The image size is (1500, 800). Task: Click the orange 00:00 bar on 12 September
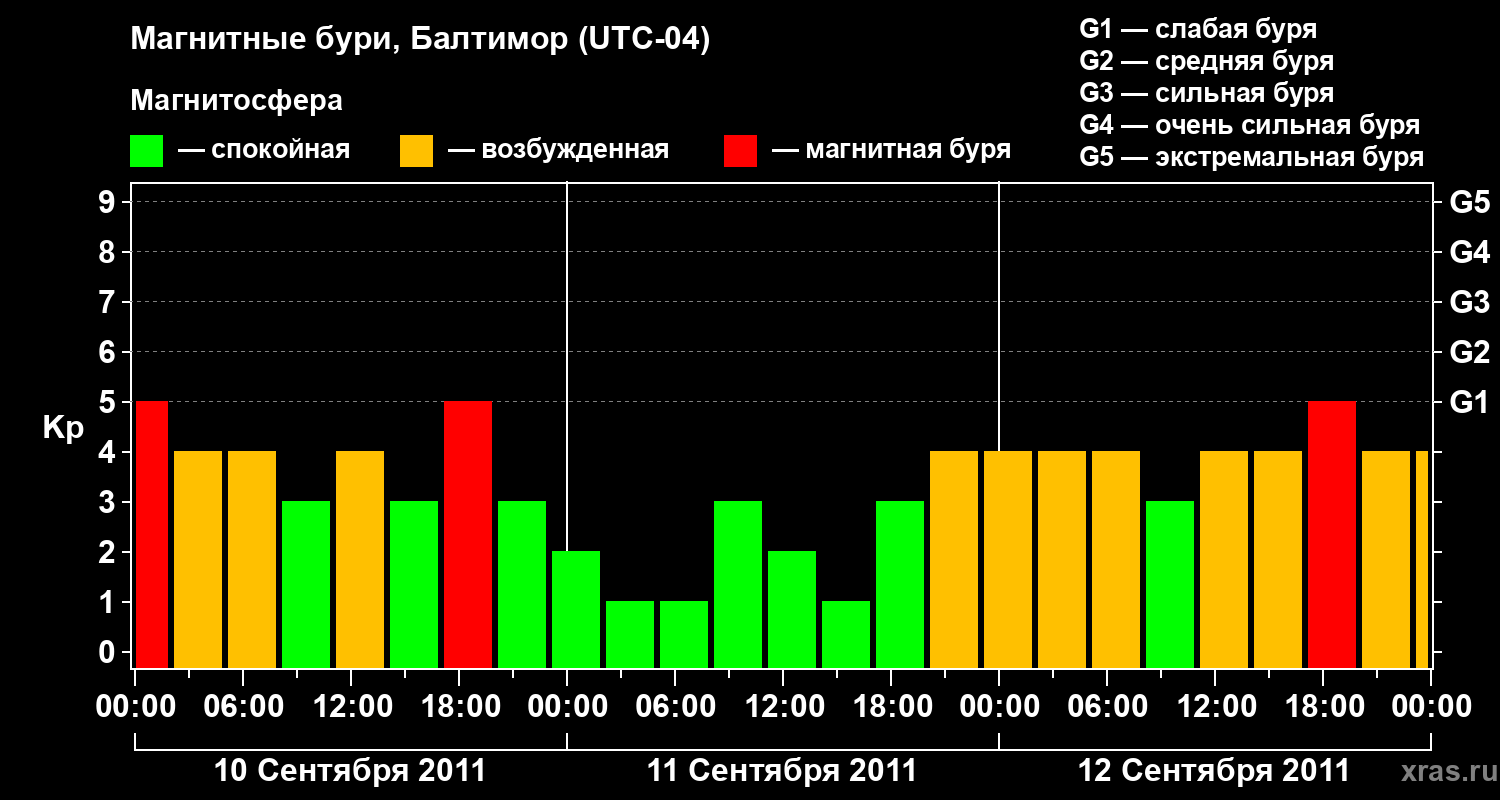[1008, 559]
